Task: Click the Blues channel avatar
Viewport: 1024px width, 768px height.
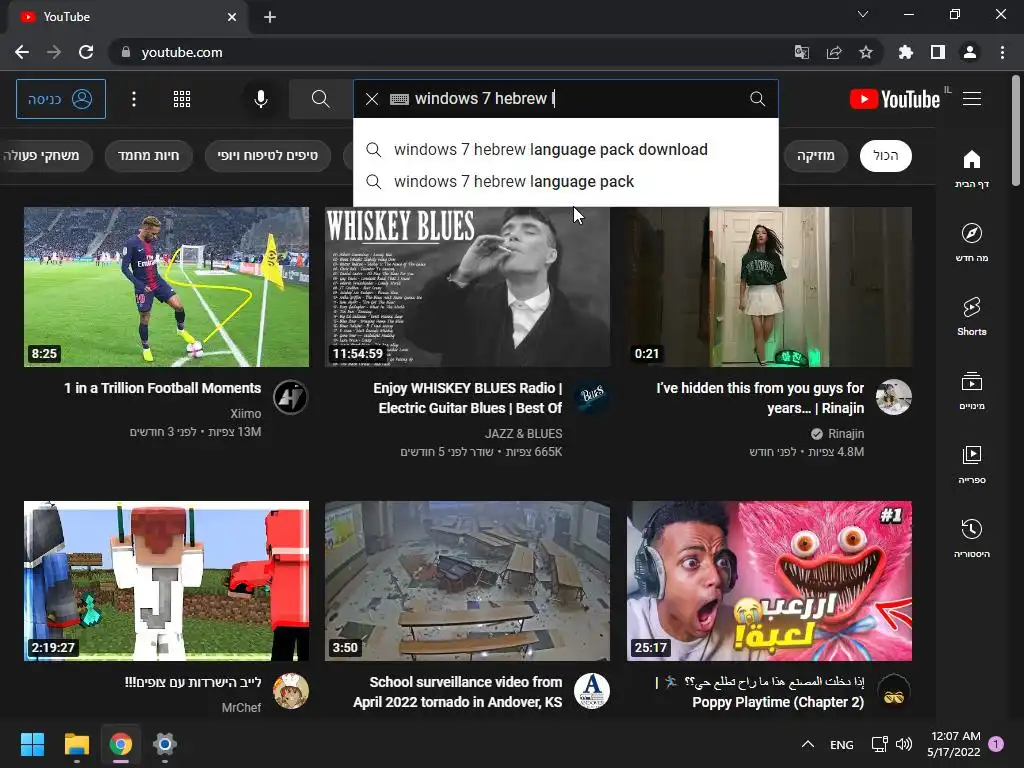Action: (592, 397)
